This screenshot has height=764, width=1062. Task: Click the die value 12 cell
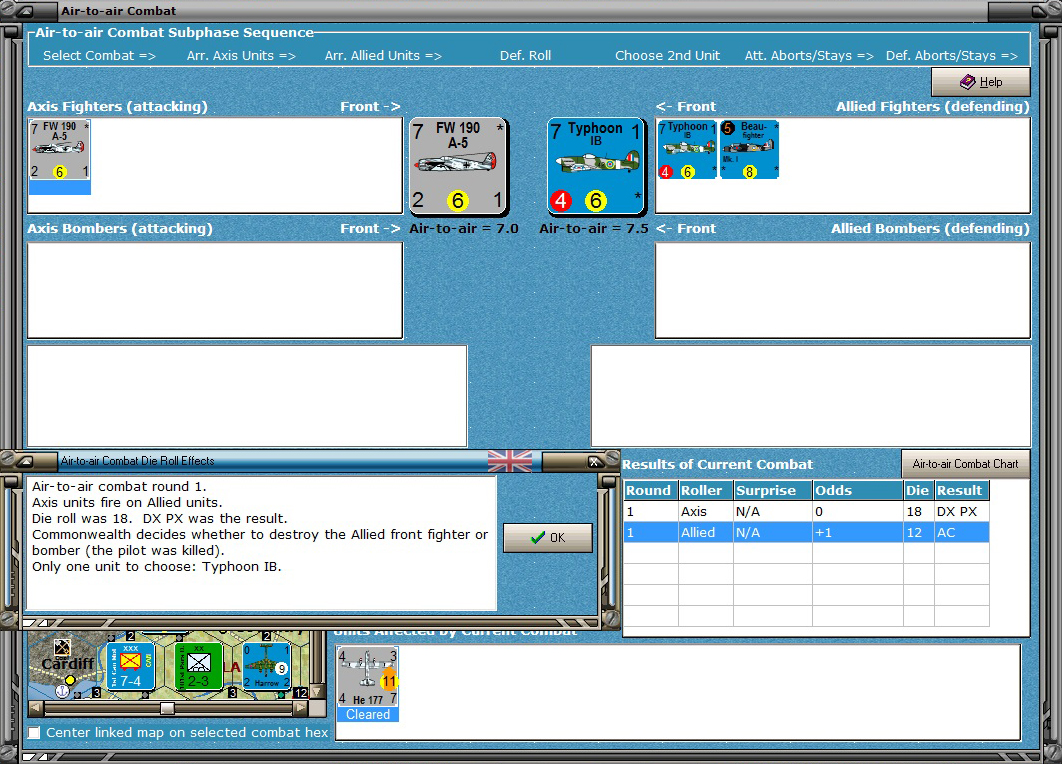[918, 532]
